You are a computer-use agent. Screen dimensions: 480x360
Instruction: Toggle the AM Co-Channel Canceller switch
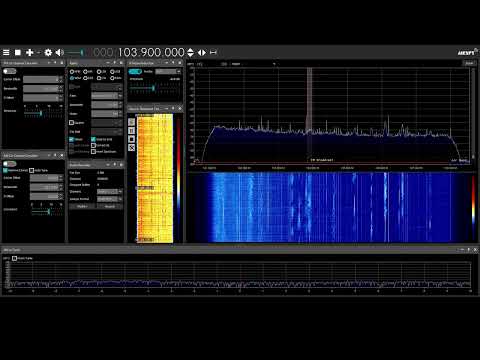pos(9,164)
